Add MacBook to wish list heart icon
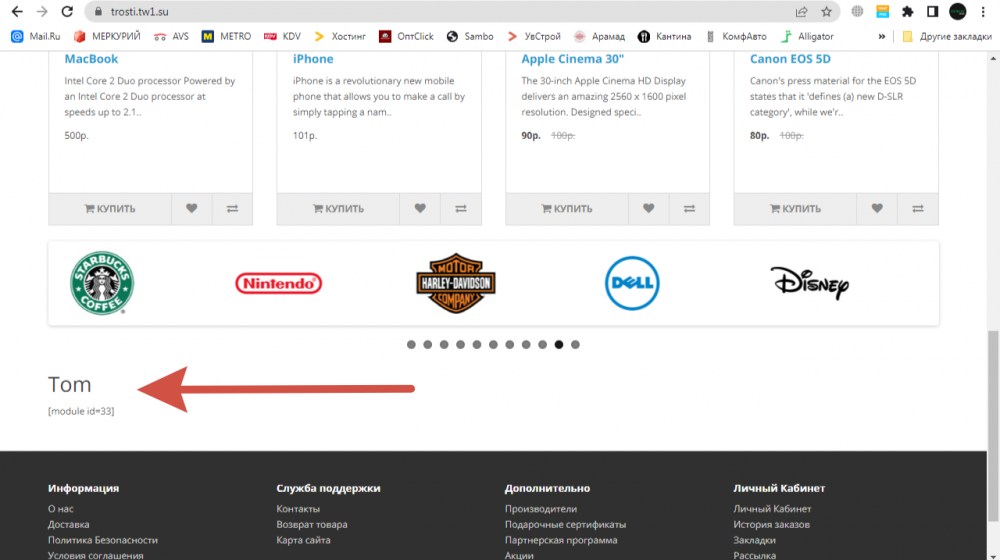1000x560 pixels. (x=191, y=209)
